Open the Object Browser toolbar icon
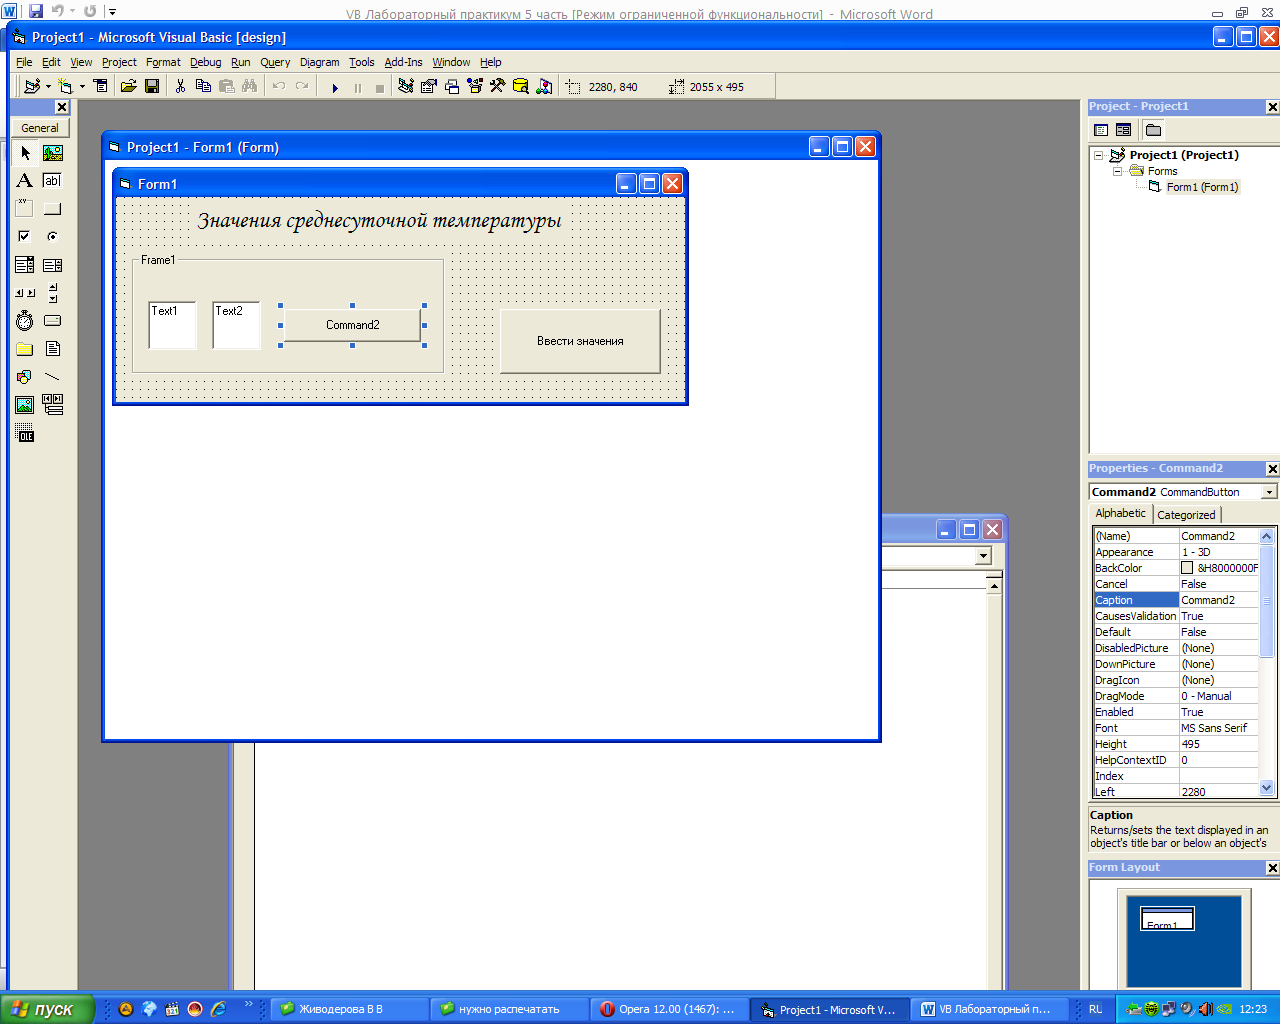This screenshot has height=1024, width=1280. [475, 87]
